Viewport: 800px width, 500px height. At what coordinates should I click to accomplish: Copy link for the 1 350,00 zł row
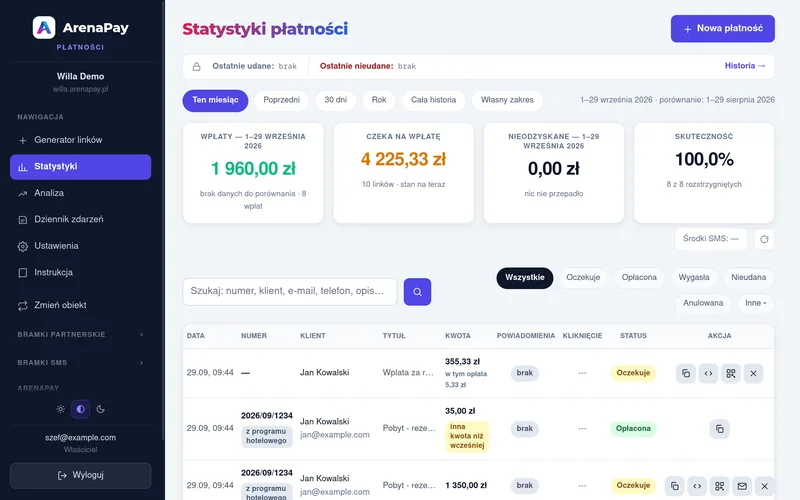[x=674, y=486]
